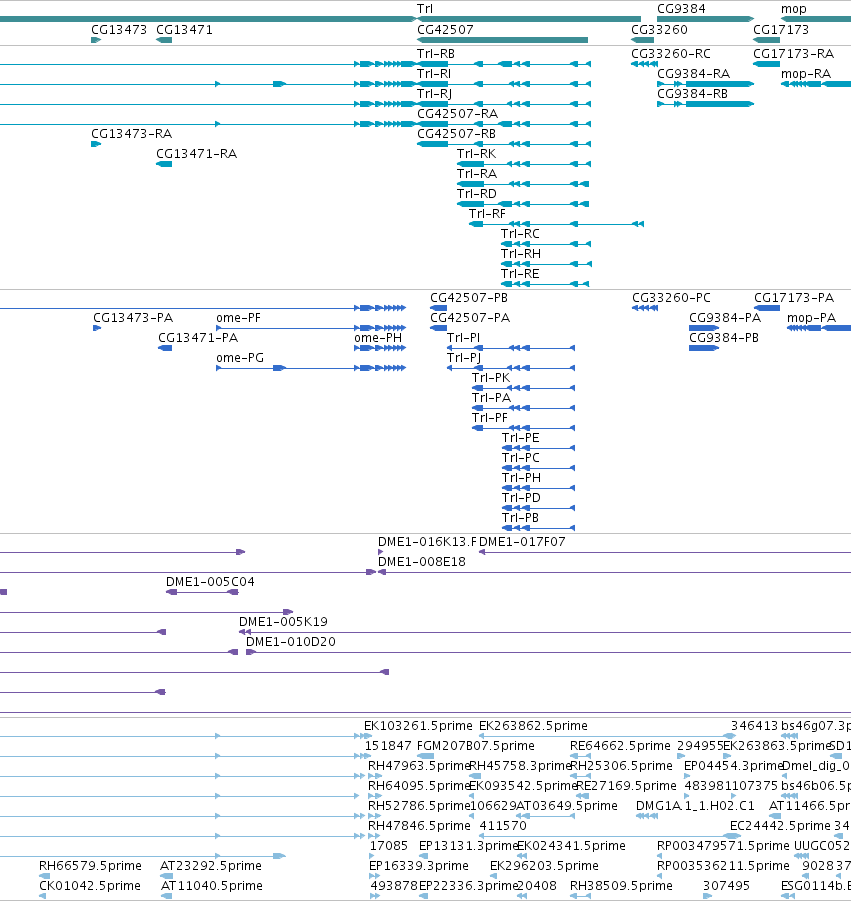
Task: Select the Trl-RI transcript label
Action: pos(434,74)
